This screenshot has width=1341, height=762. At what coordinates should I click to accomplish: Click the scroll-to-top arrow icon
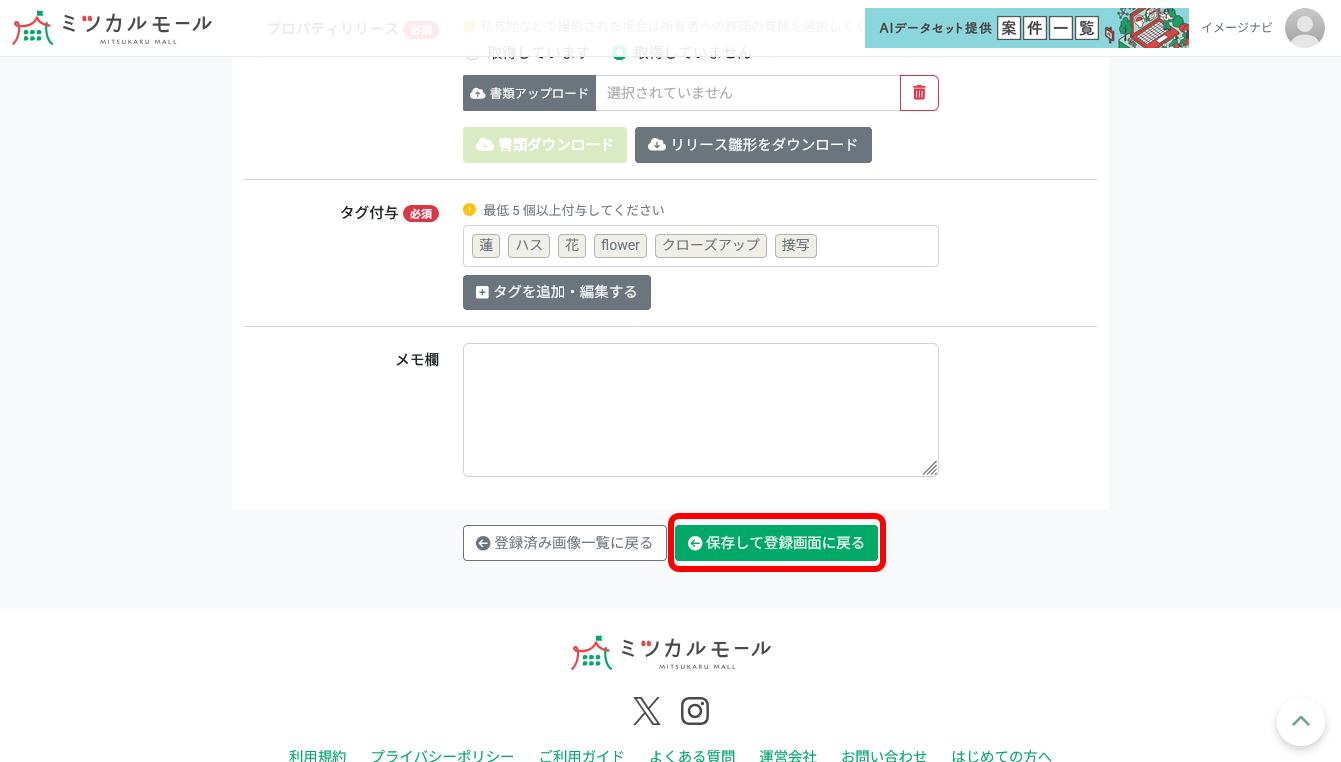1300,722
